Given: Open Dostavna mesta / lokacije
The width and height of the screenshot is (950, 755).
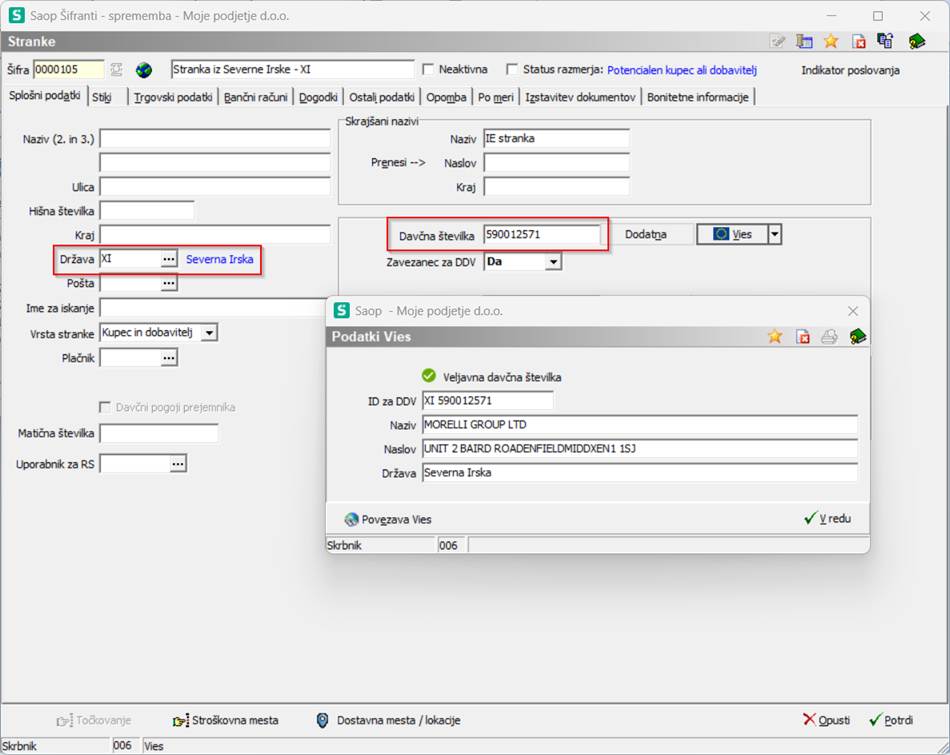Looking at the screenshot, I should pyautogui.click(x=388, y=720).
